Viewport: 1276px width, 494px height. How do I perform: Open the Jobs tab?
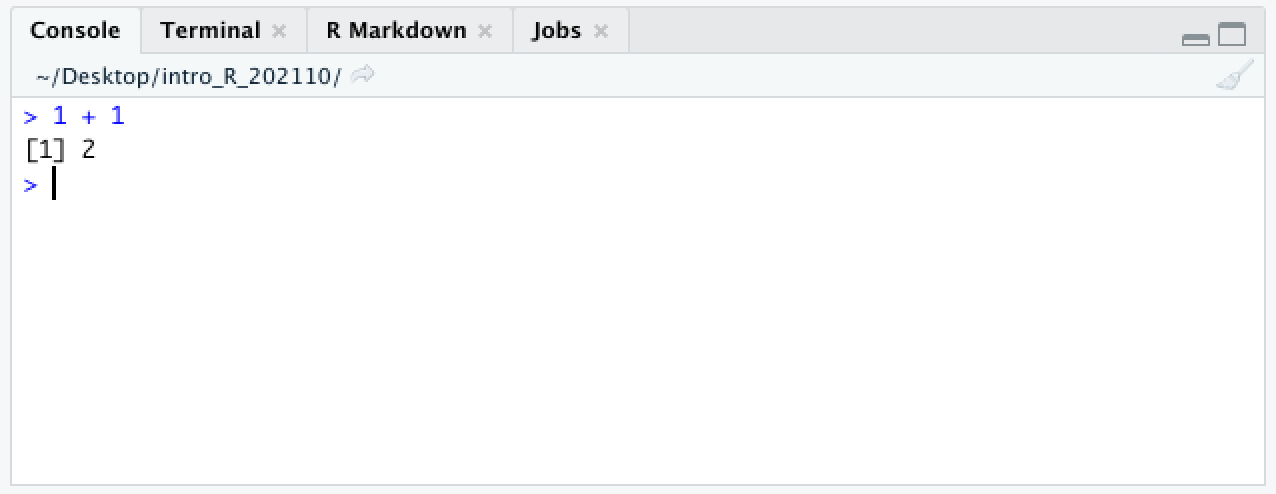[x=556, y=30]
